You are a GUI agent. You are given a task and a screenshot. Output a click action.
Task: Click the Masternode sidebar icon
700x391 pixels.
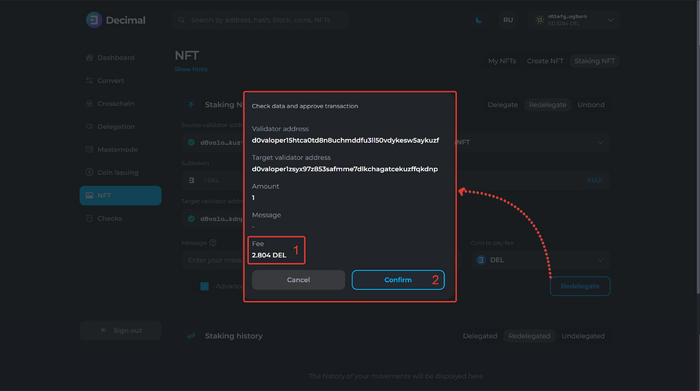point(89,149)
